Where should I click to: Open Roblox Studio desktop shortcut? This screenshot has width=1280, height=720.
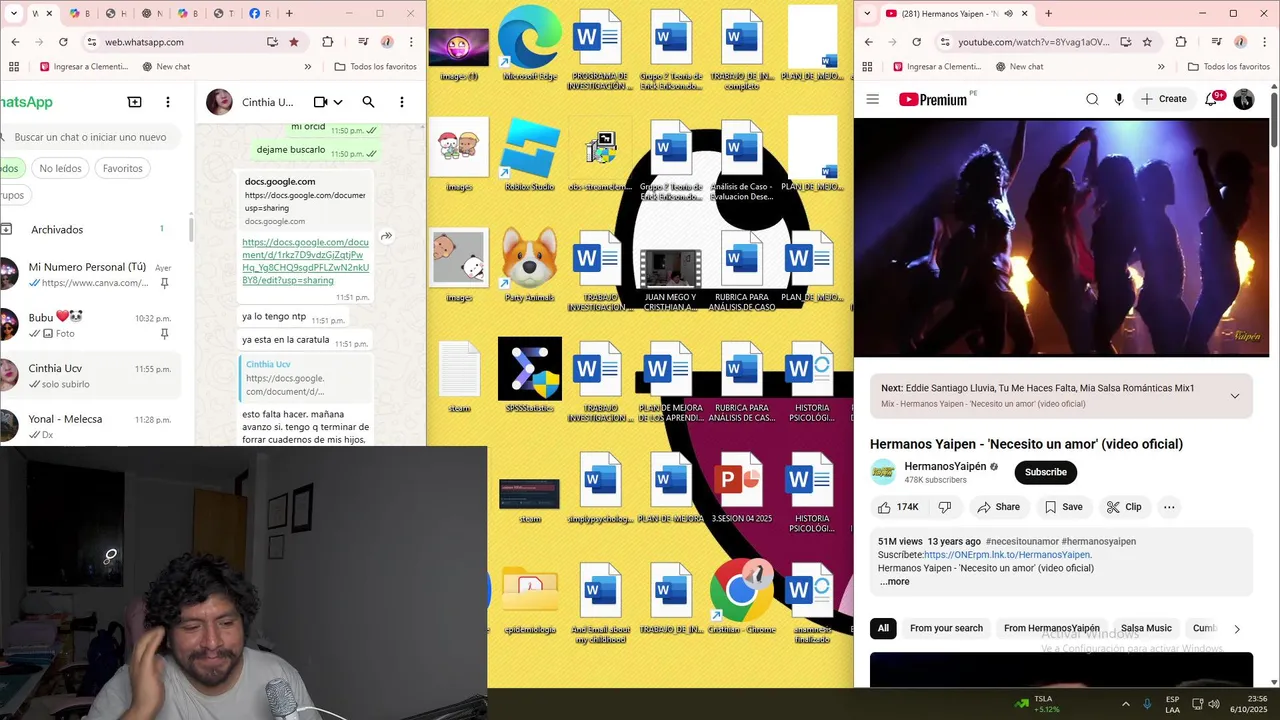click(530, 154)
